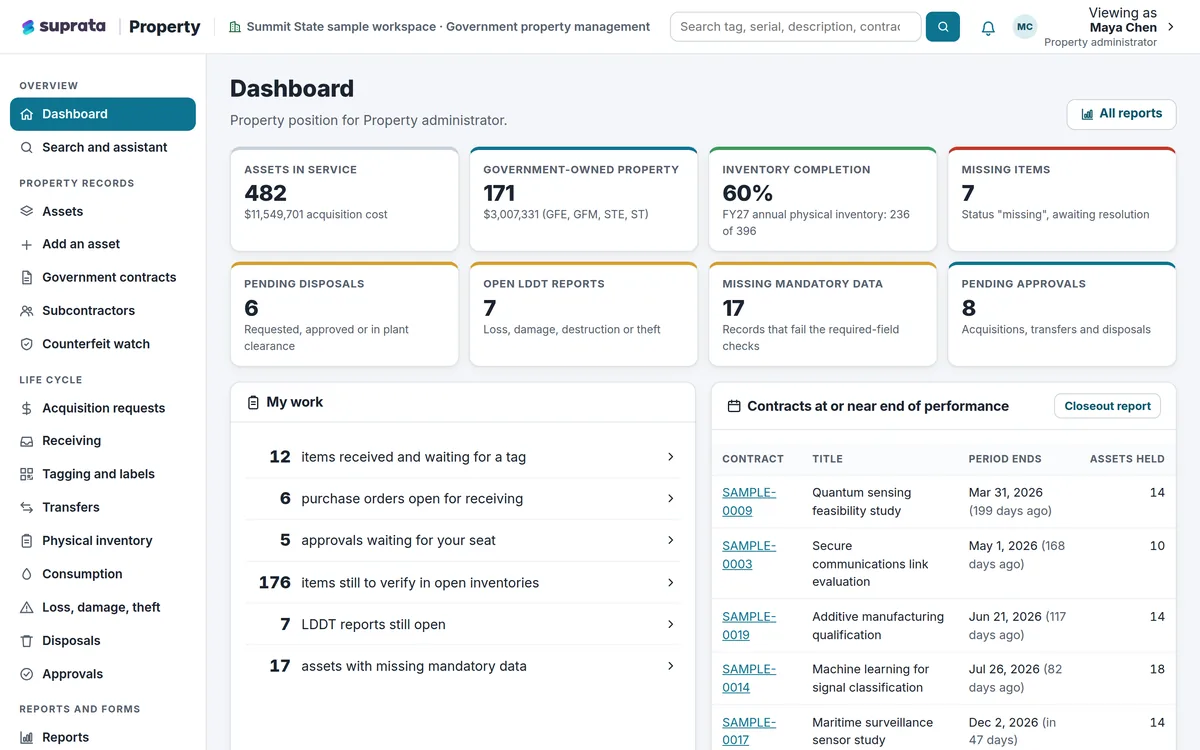
Task: Click the Suprata logo icon
Action: click(x=28, y=27)
